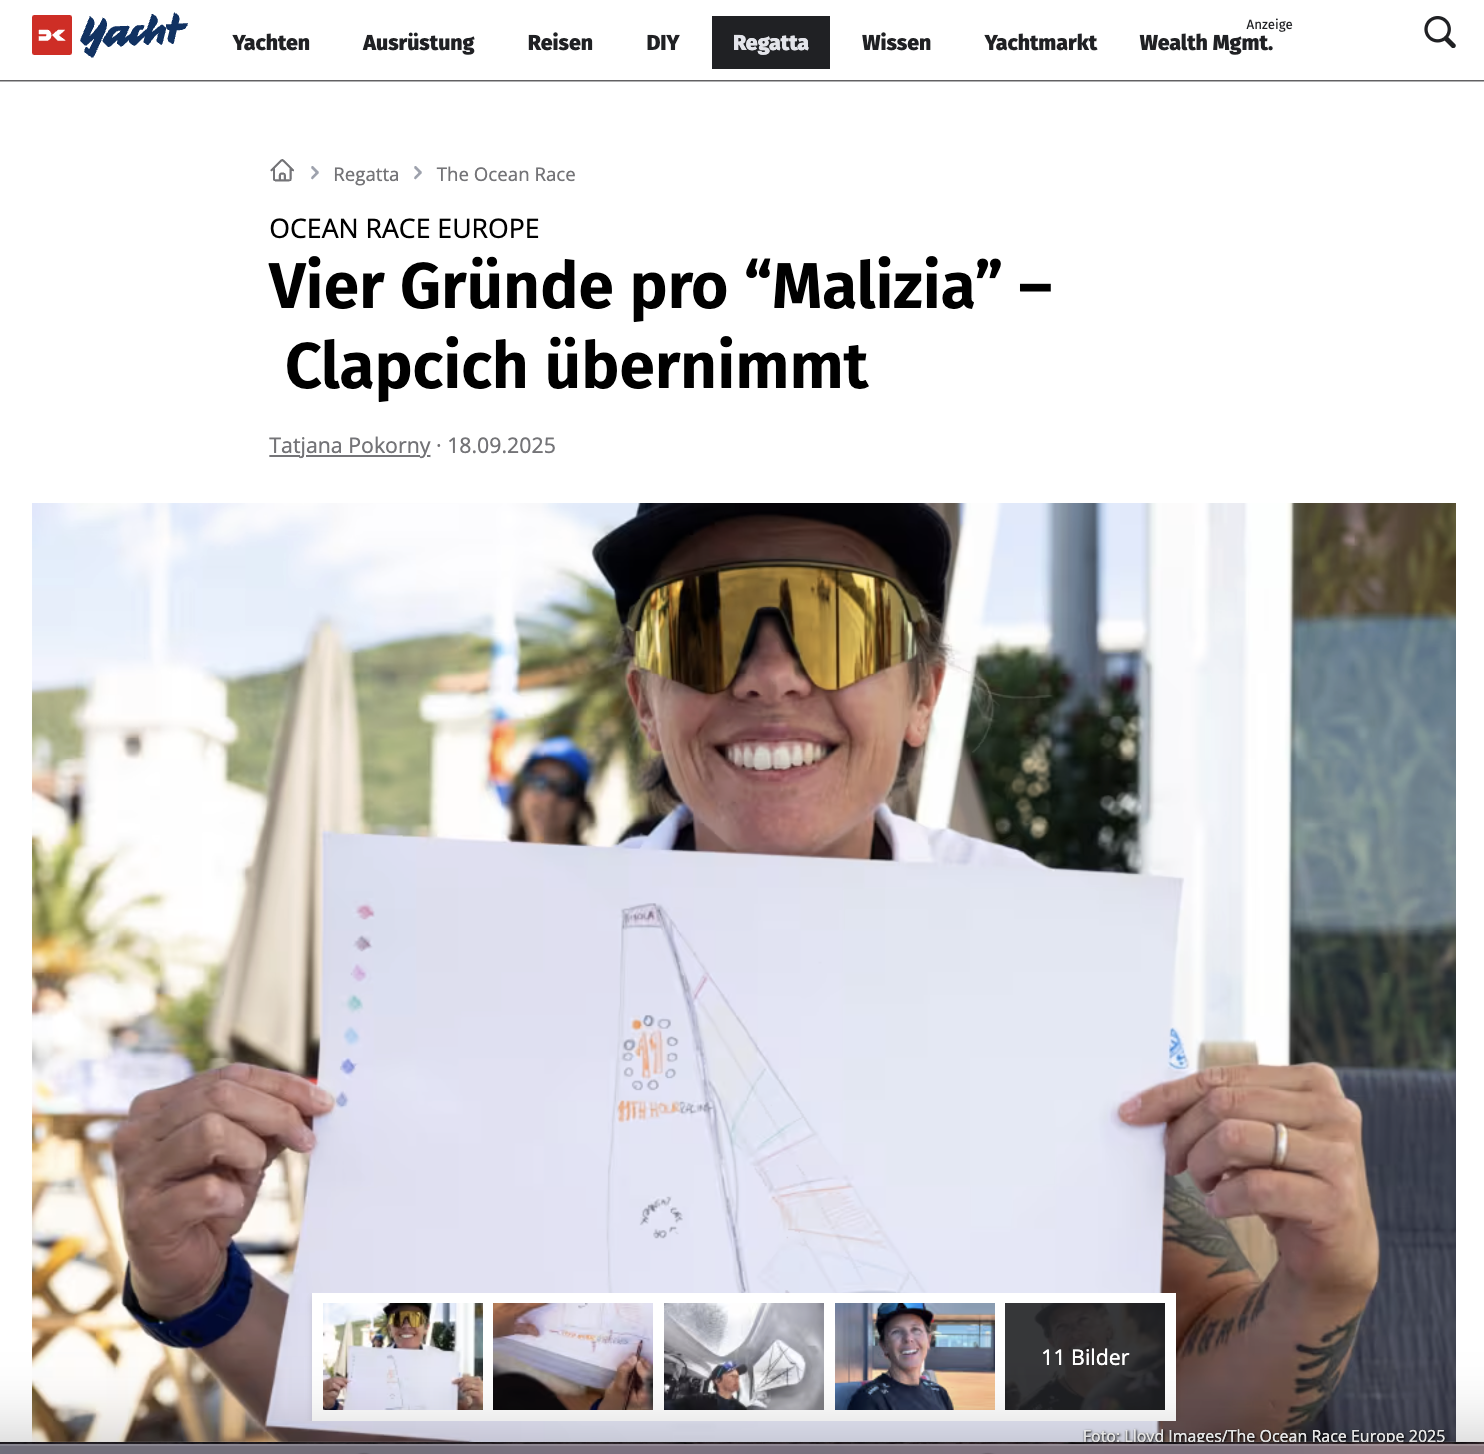Open the search magnifier icon
This screenshot has height=1454, width=1484.
(x=1439, y=33)
